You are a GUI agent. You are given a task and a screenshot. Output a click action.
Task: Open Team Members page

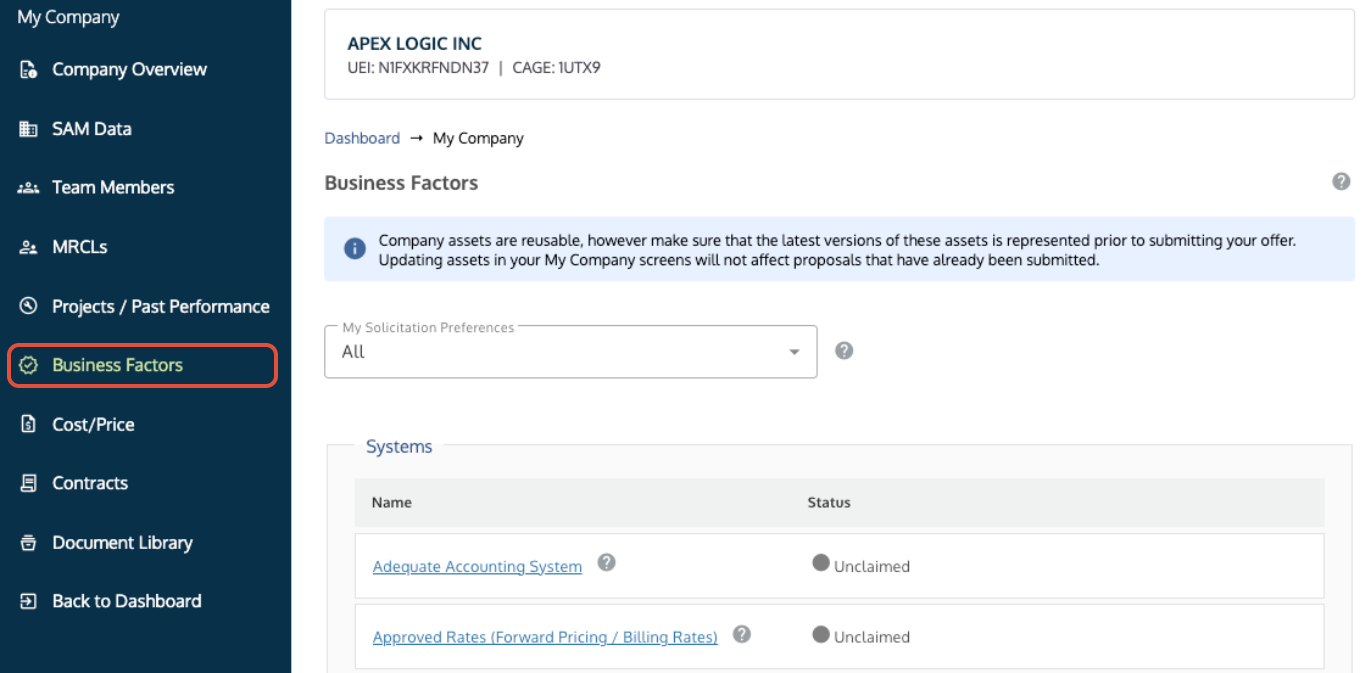(x=113, y=188)
